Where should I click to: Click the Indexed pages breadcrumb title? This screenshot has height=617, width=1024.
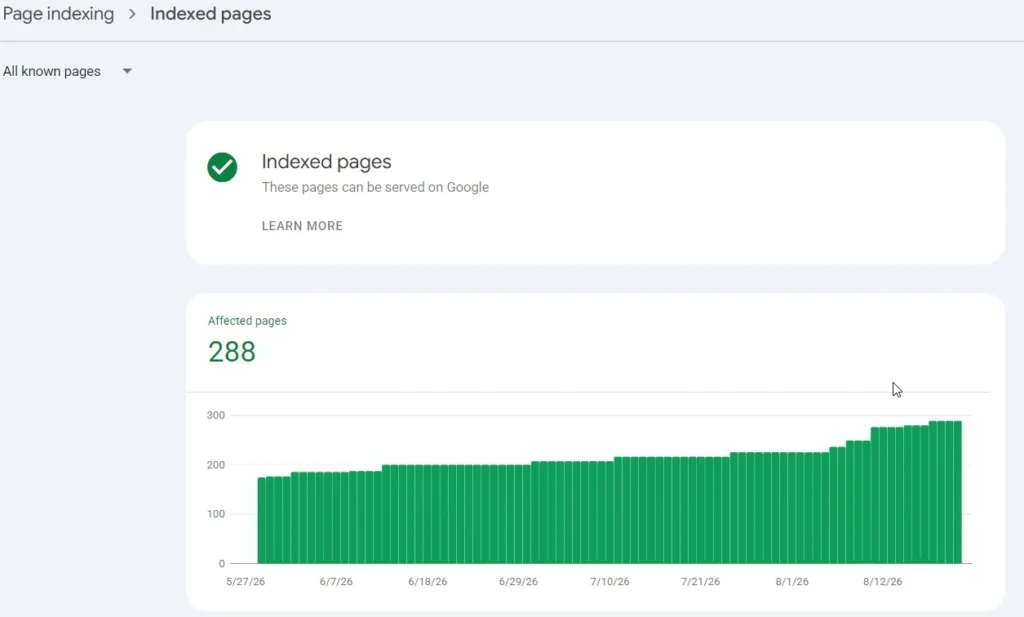coord(210,14)
